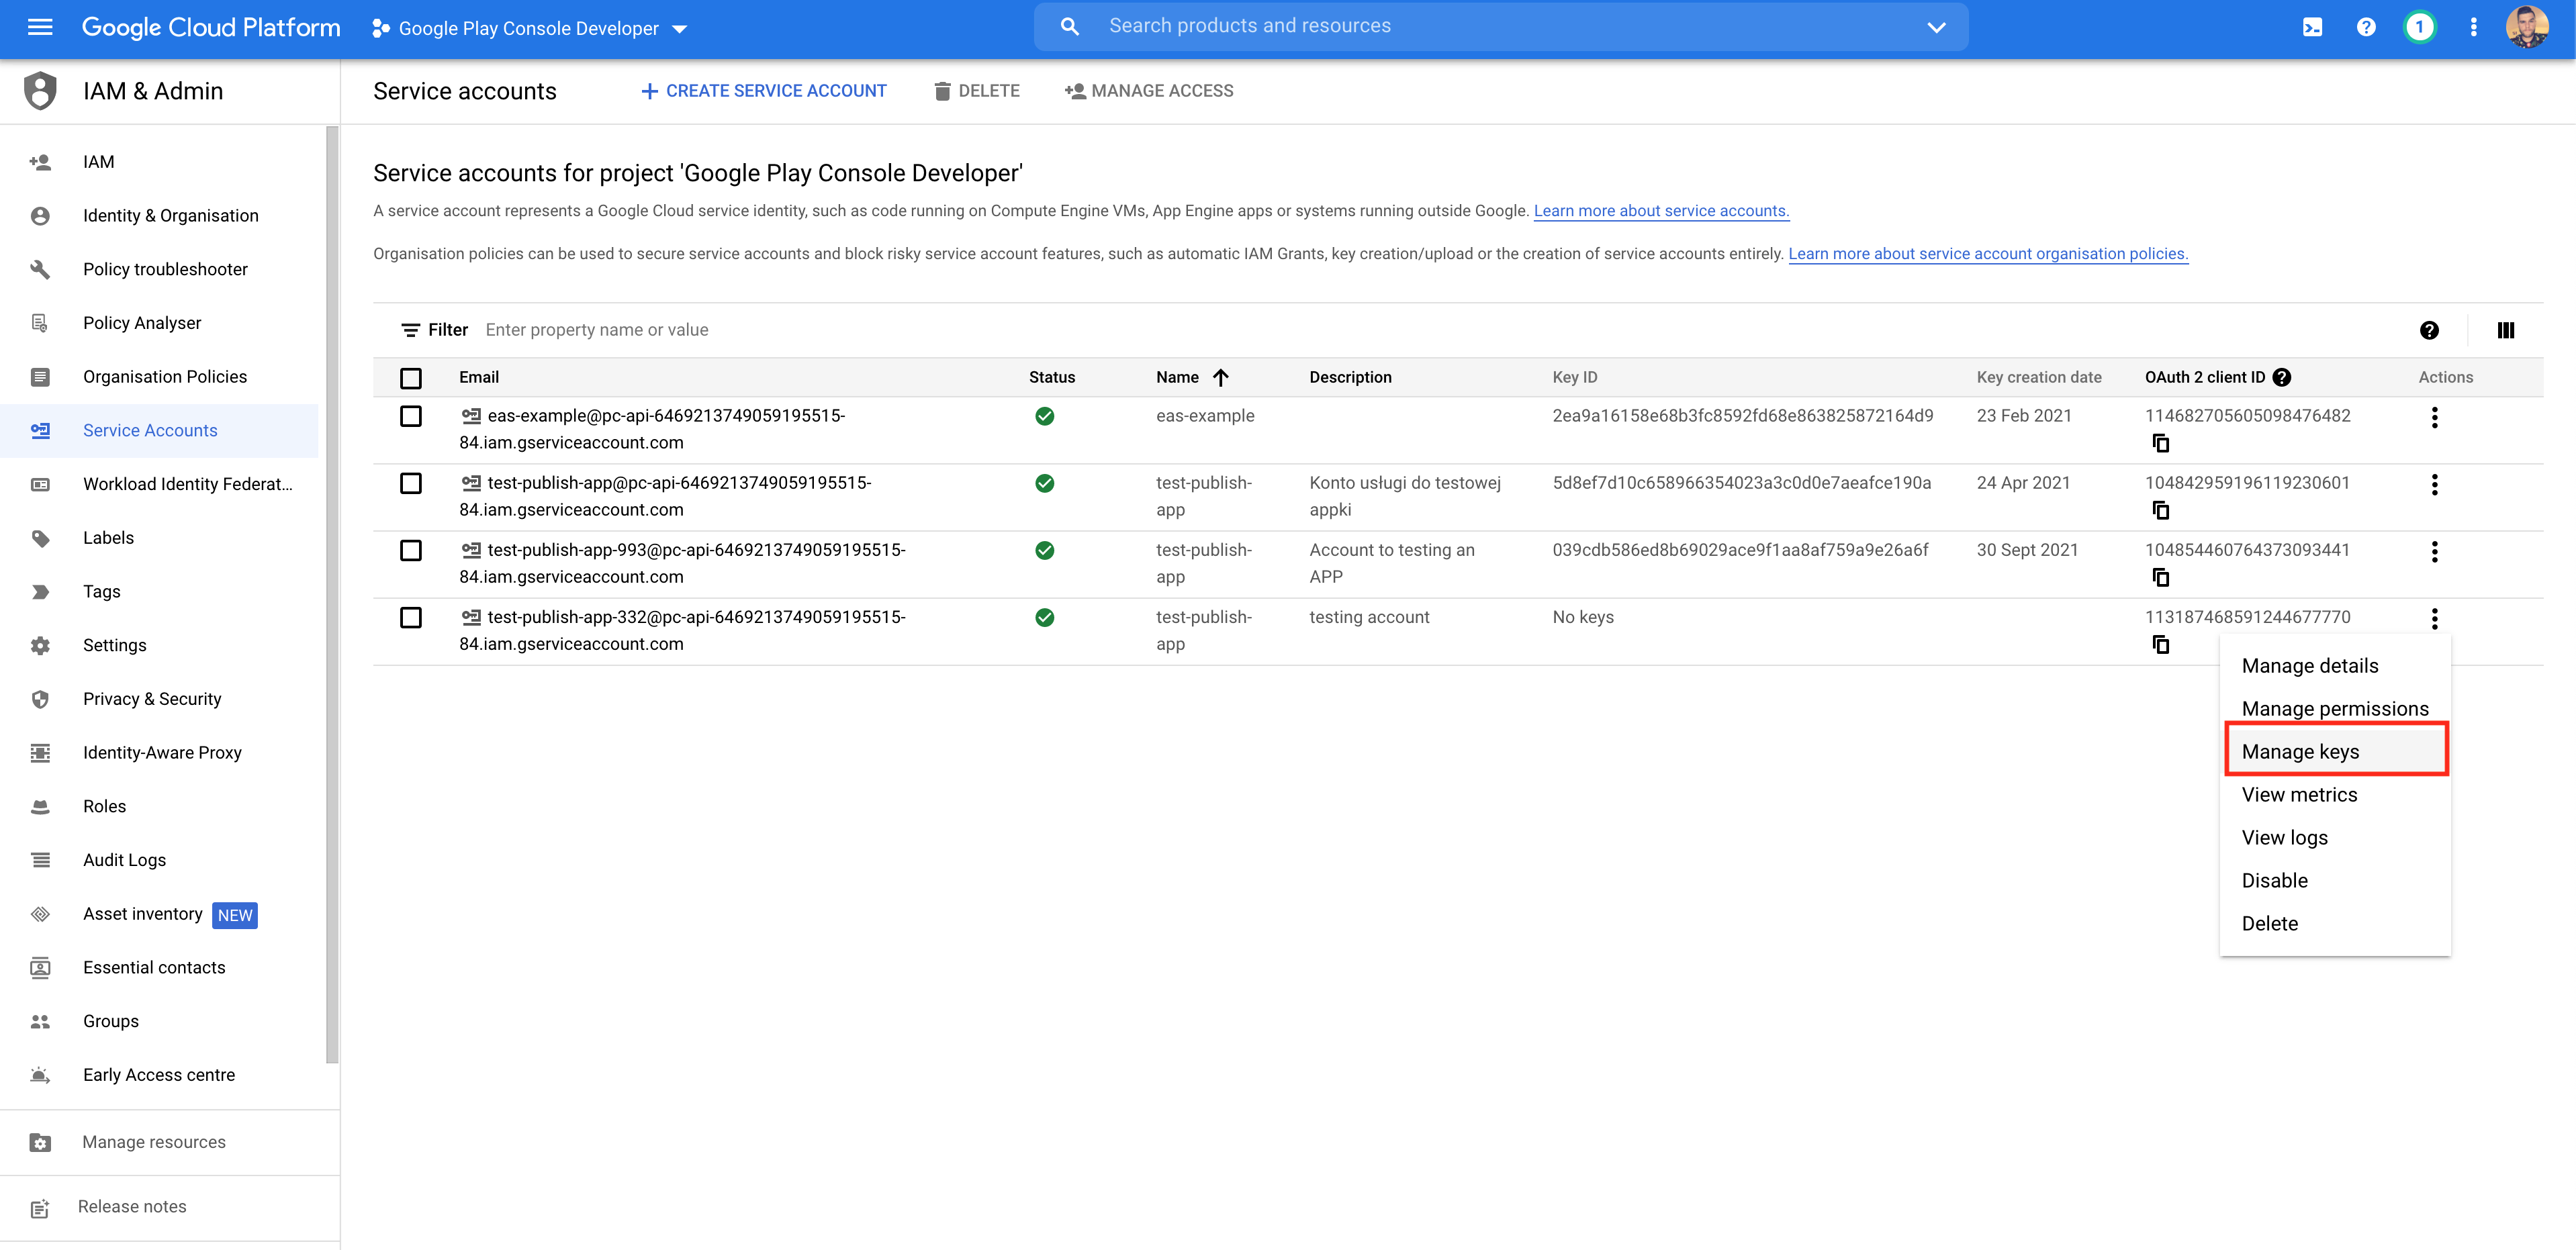Screen dimensions: 2576x1250
Task: Go to IAM in sidebar
Action: pos(160,162)
